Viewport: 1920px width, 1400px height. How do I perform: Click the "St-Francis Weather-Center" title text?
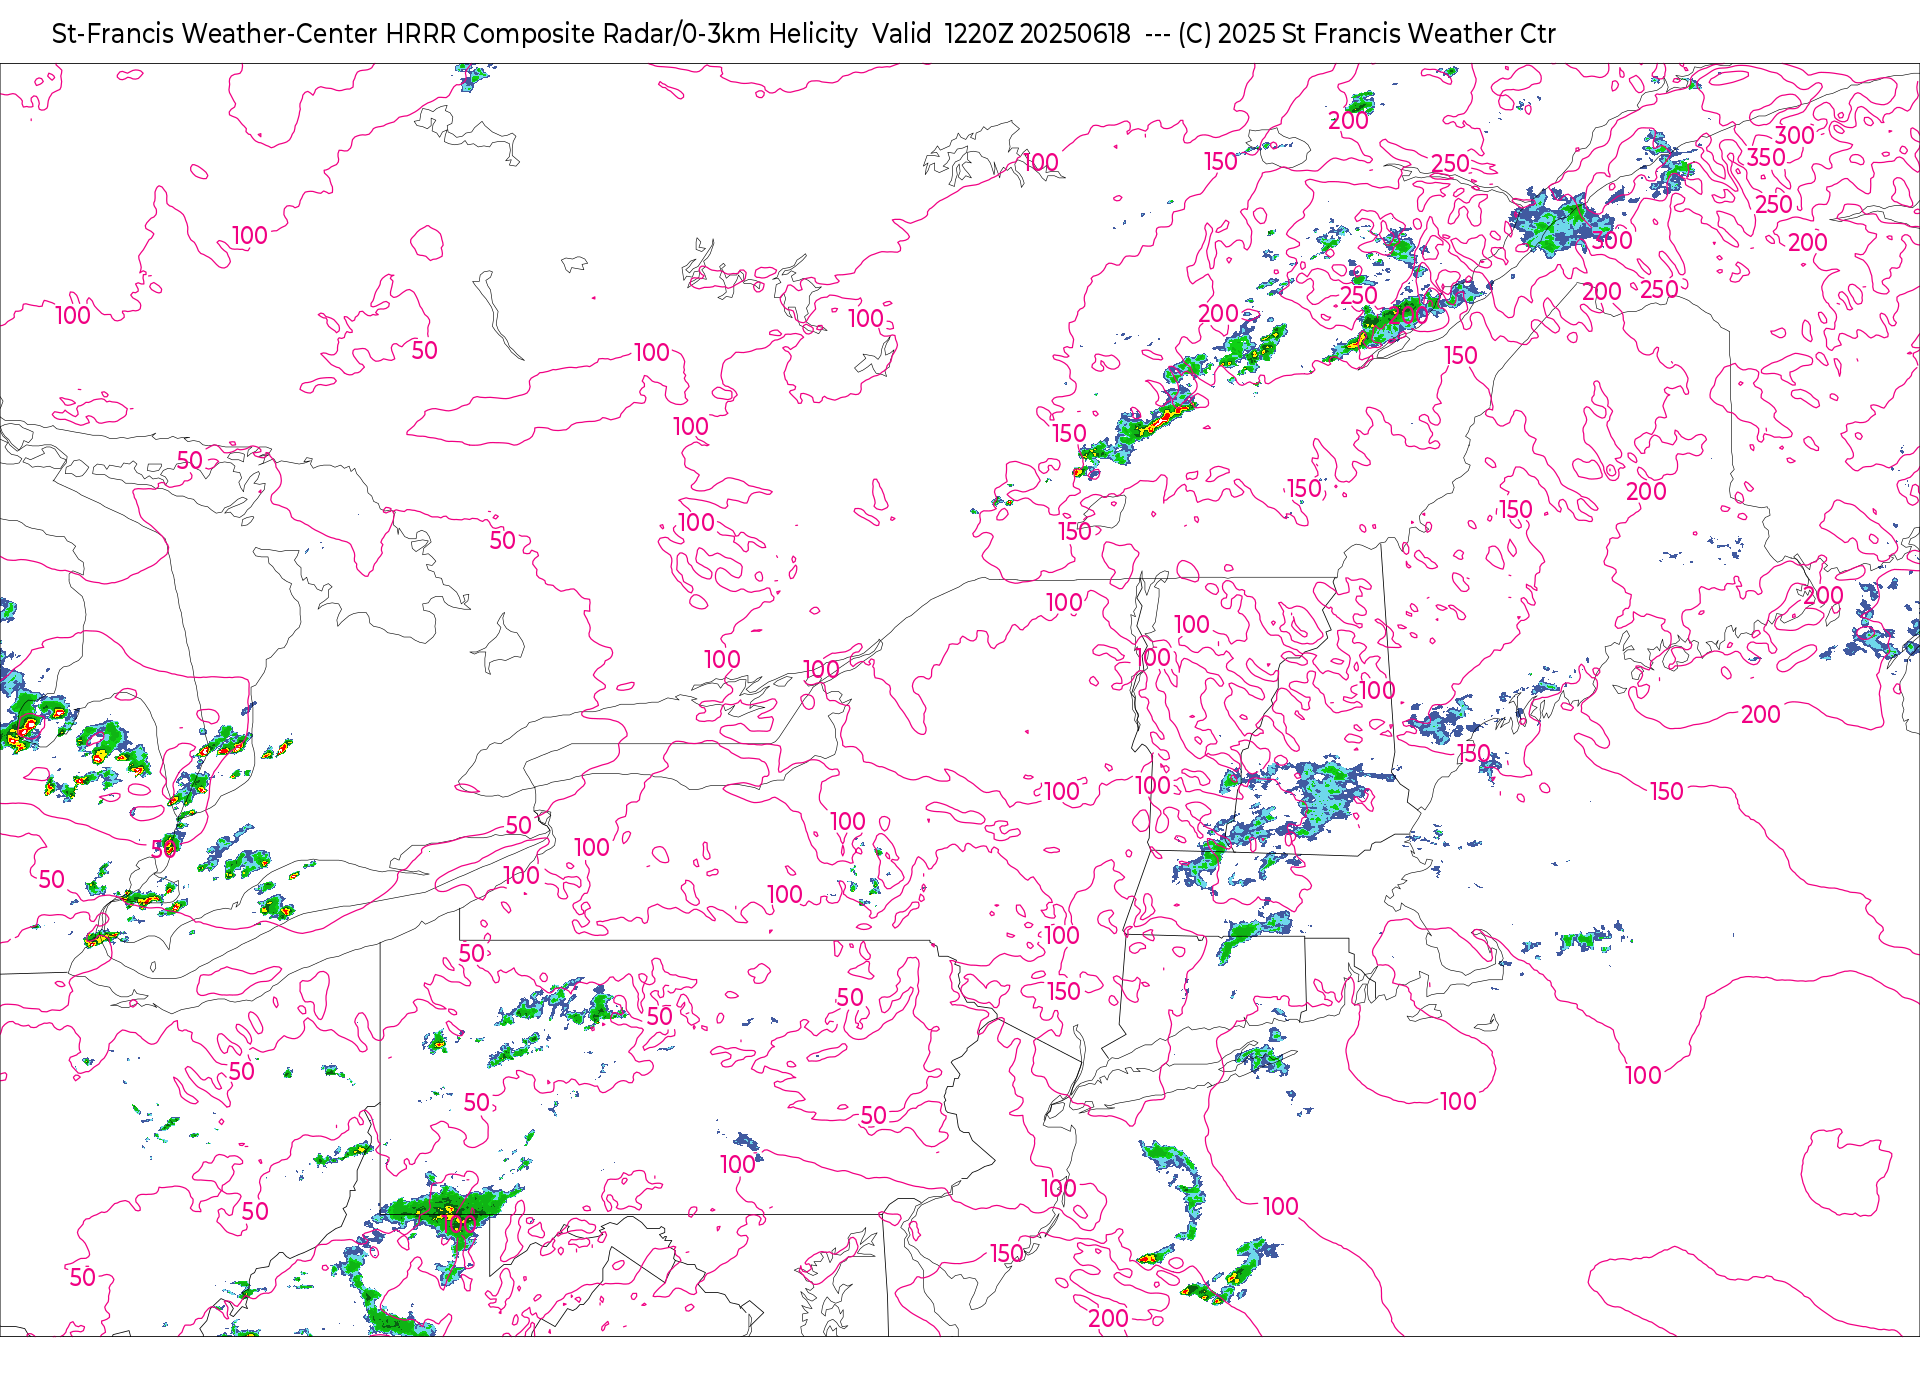[x=215, y=34]
